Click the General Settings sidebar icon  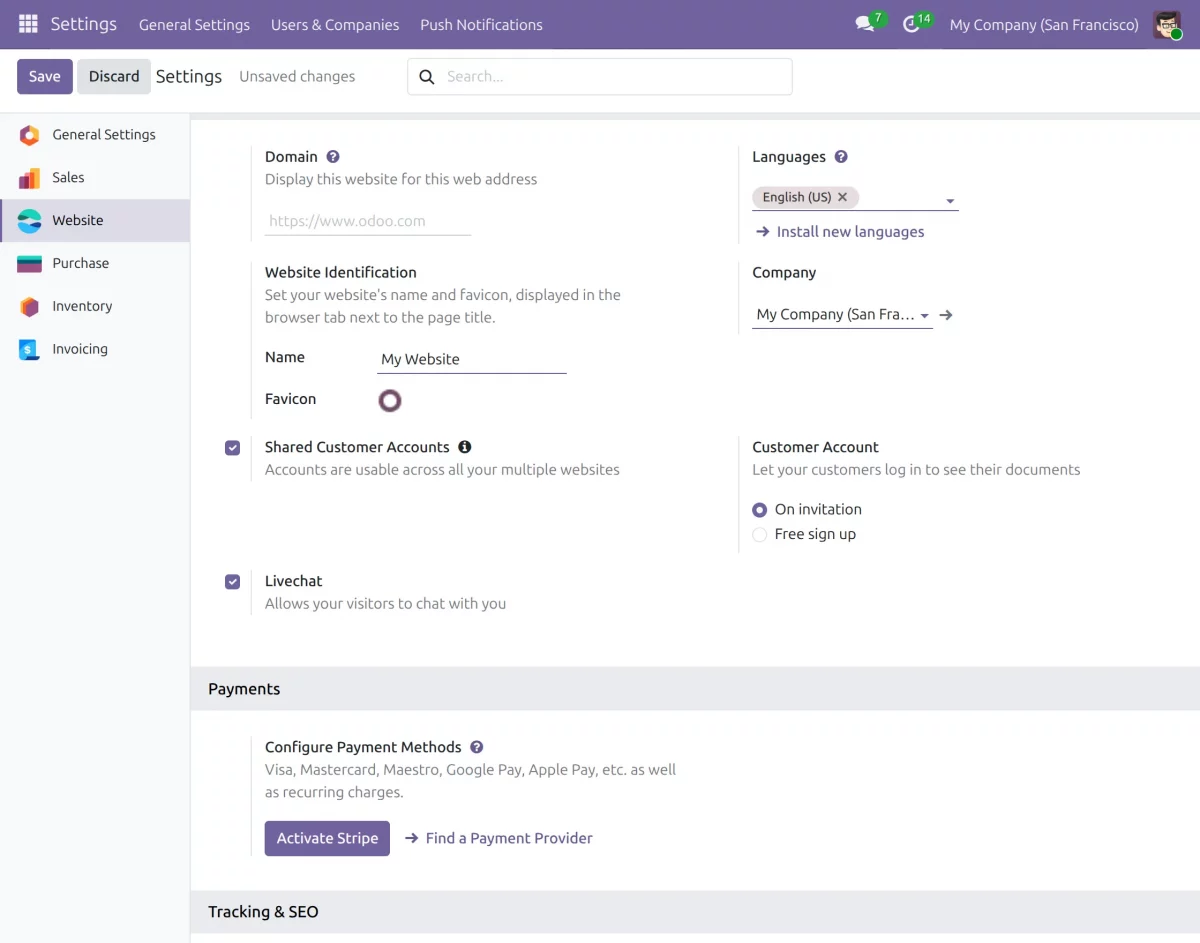(x=30, y=135)
